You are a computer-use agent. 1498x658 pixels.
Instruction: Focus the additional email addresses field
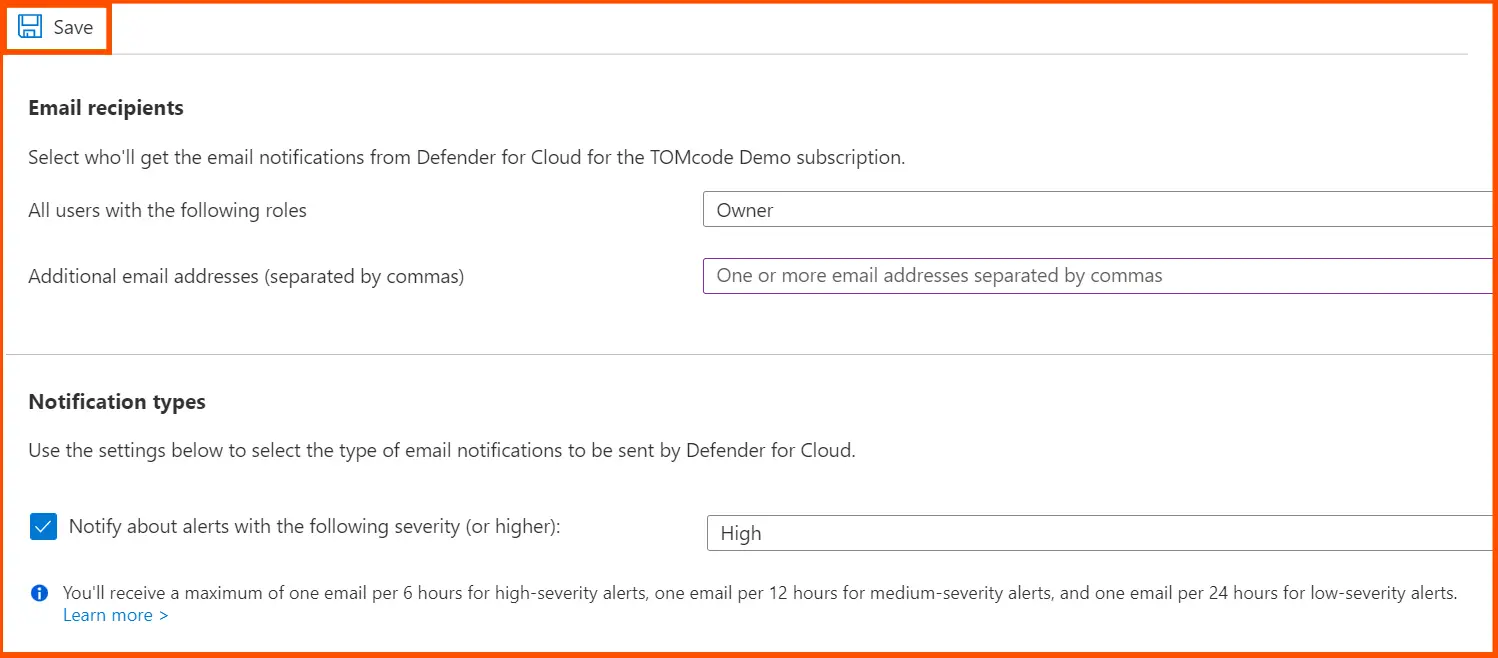pos(1100,276)
